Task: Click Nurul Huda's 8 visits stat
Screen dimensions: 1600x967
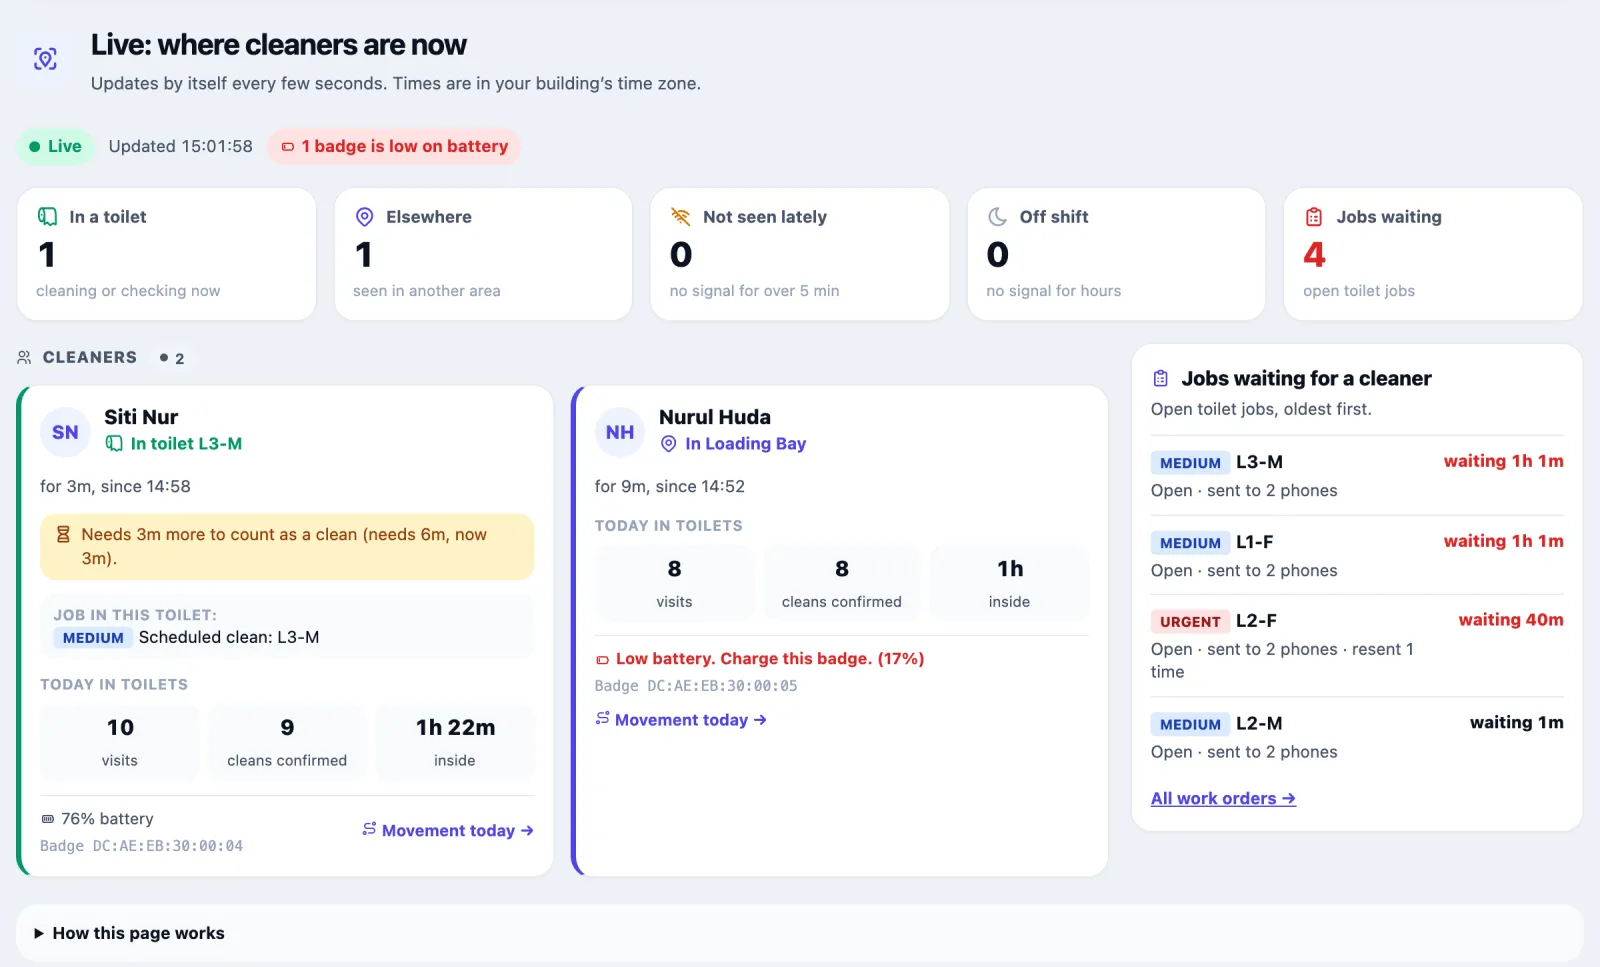Action: pos(674,583)
